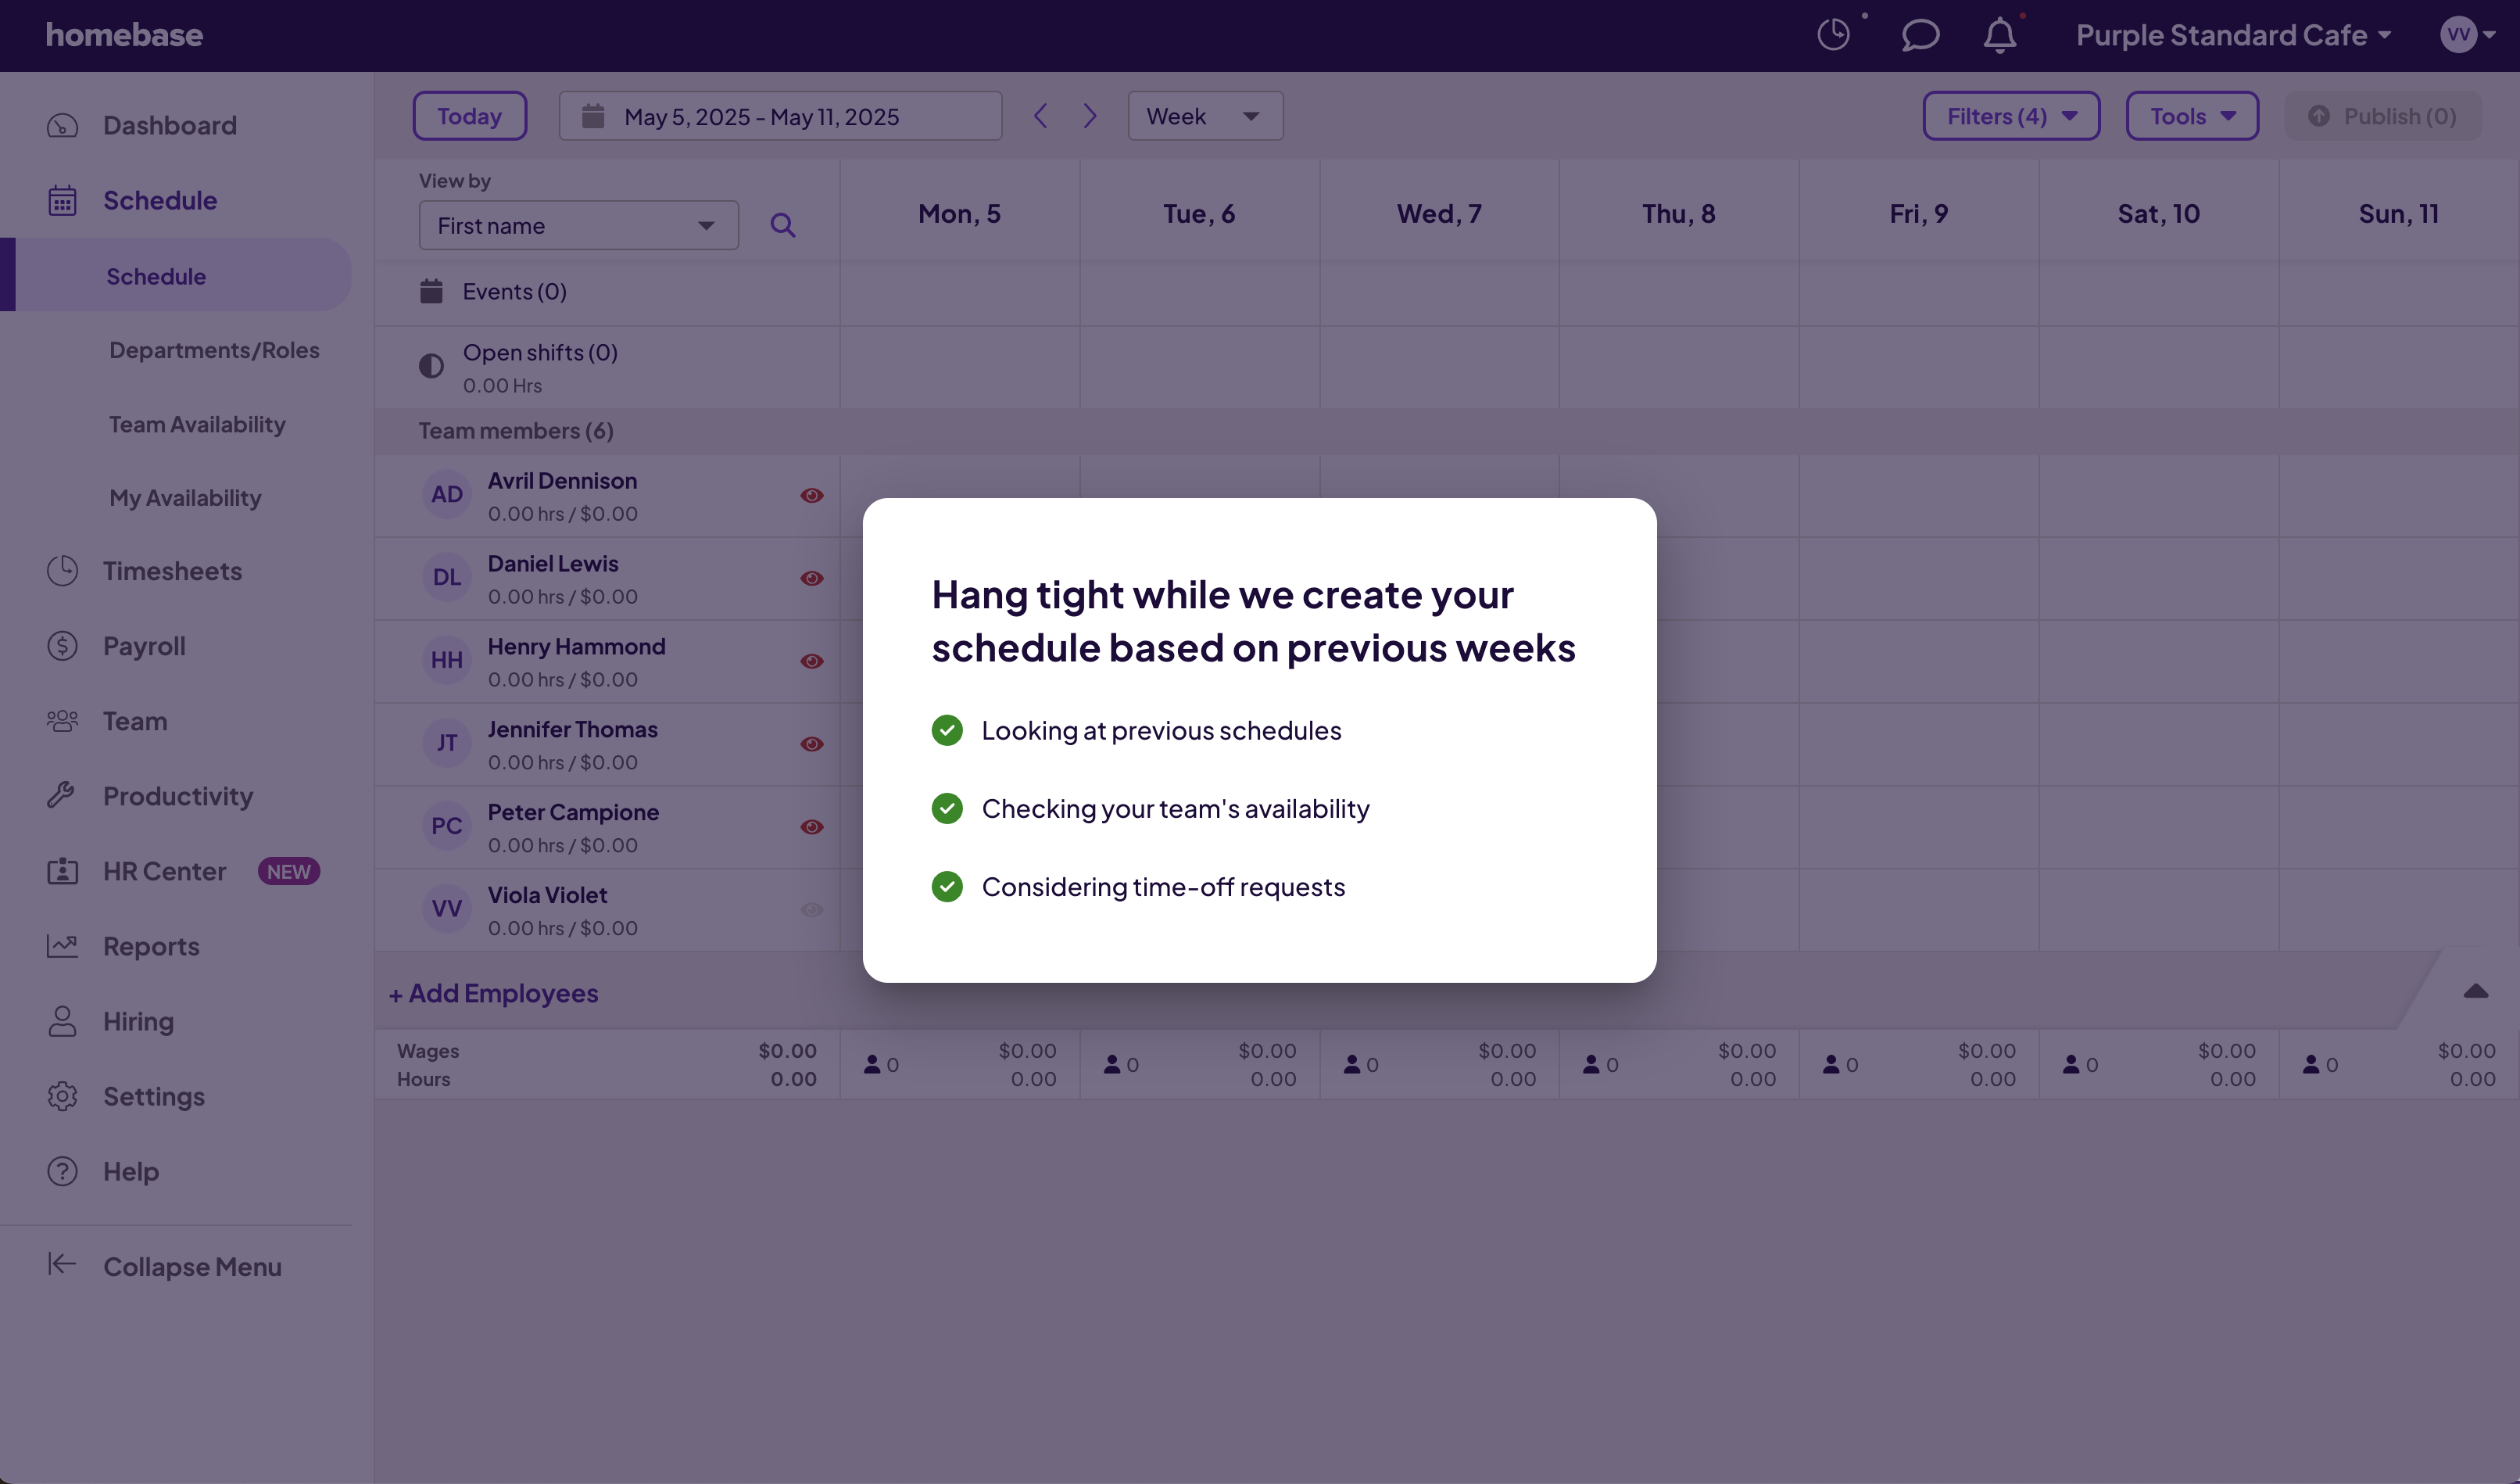Open the messages chat icon
Viewport: 2520px width, 1484px height.
[x=1920, y=35]
